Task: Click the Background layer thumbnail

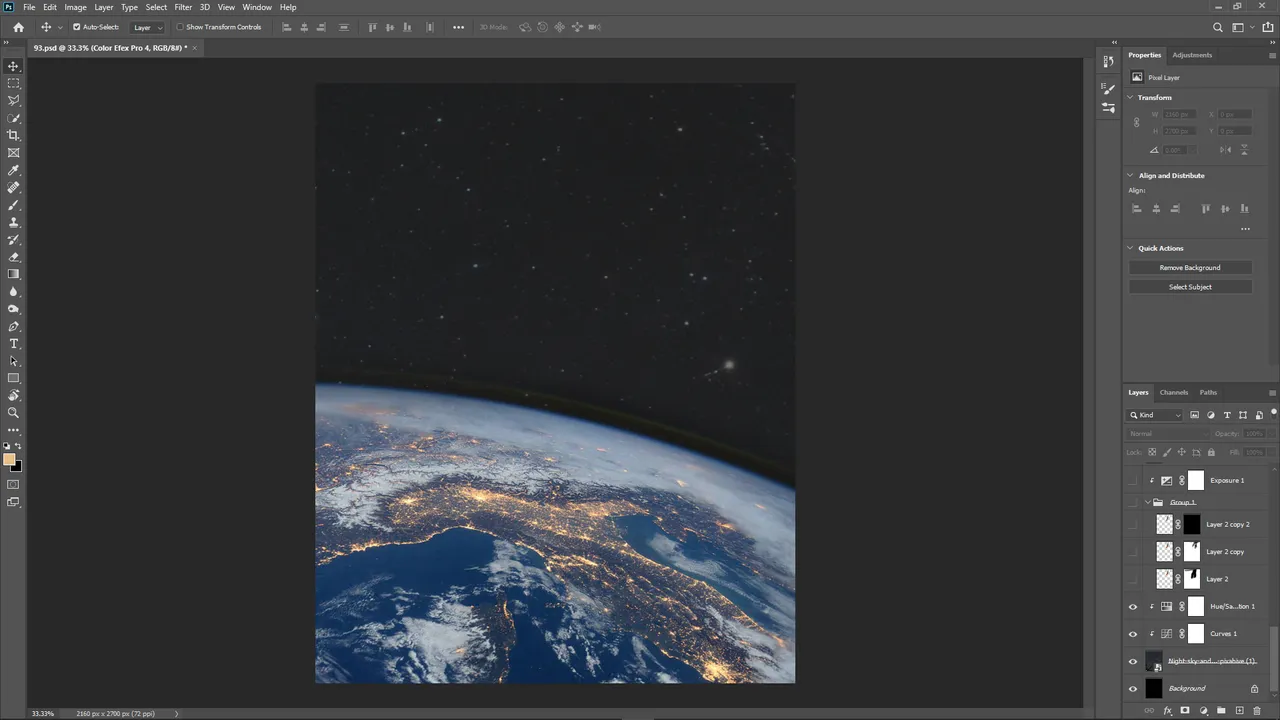Action: click(x=1154, y=689)
